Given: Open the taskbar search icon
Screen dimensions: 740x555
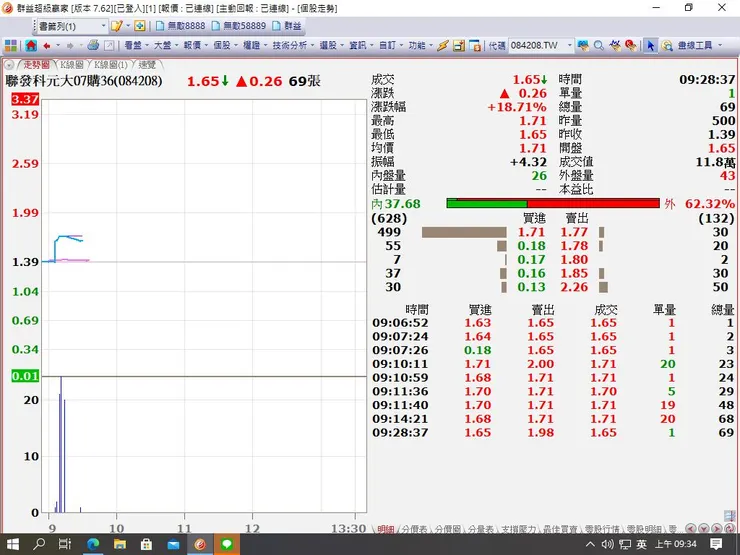Looking at the screenshot, I should (x=39, y=544).
